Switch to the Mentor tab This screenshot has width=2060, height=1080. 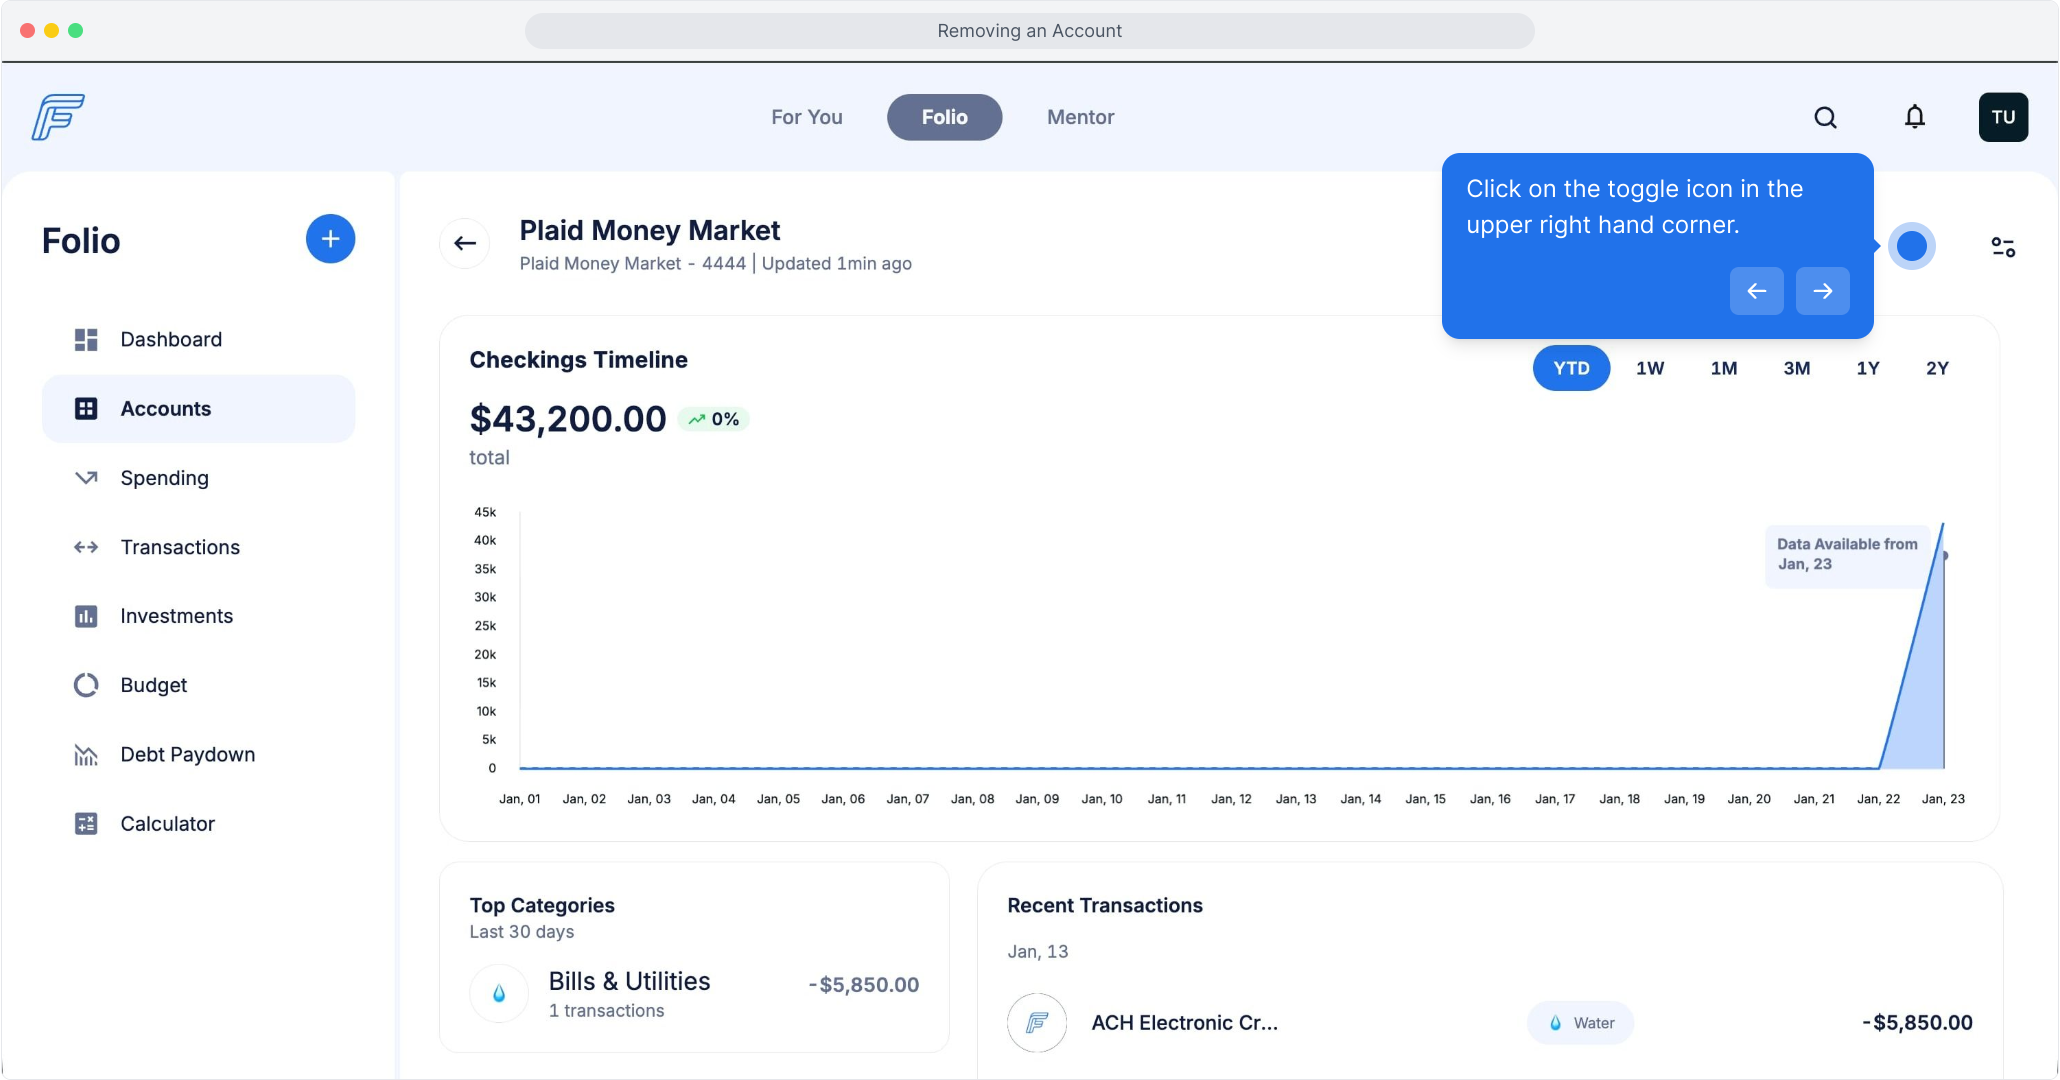[1080, 118]
